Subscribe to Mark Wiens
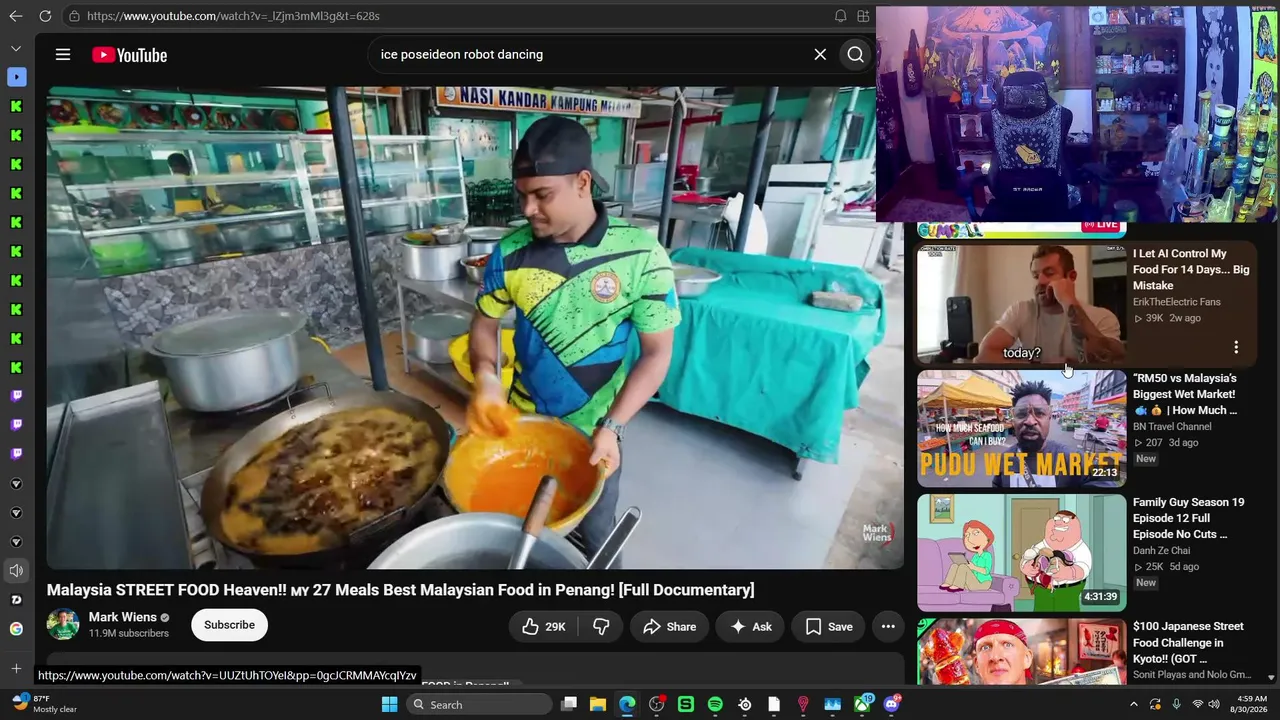Viewport: 1280px width, 720px height. coord(229,625)
